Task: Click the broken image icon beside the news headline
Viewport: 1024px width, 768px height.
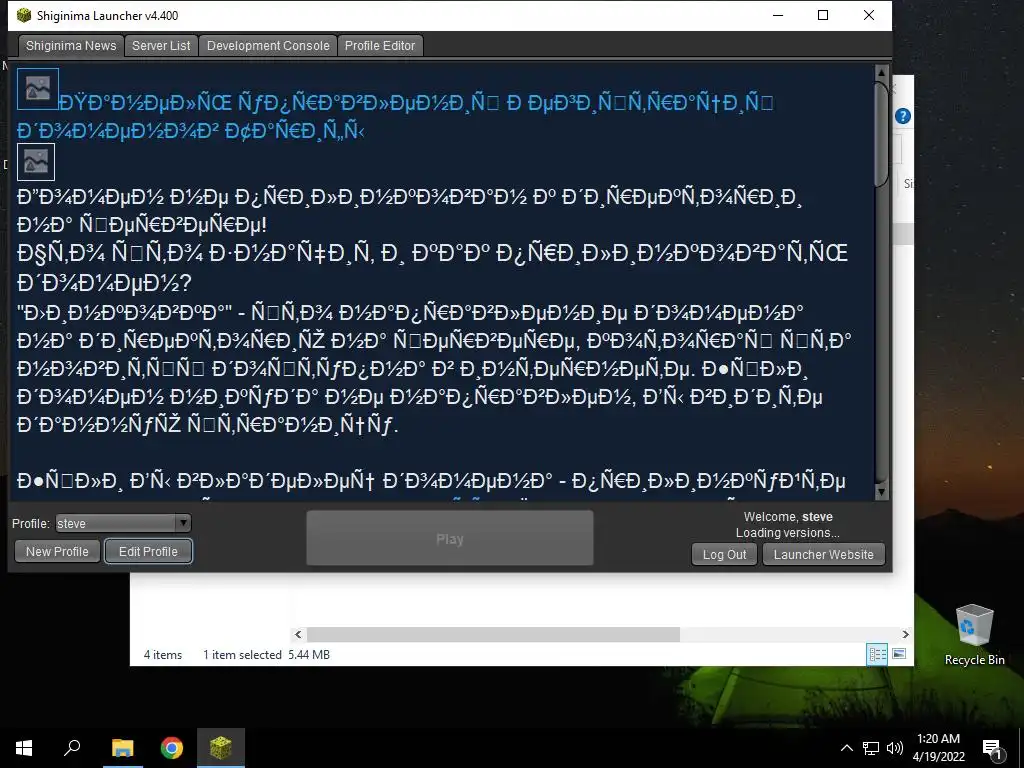Action: coord(38,89)
